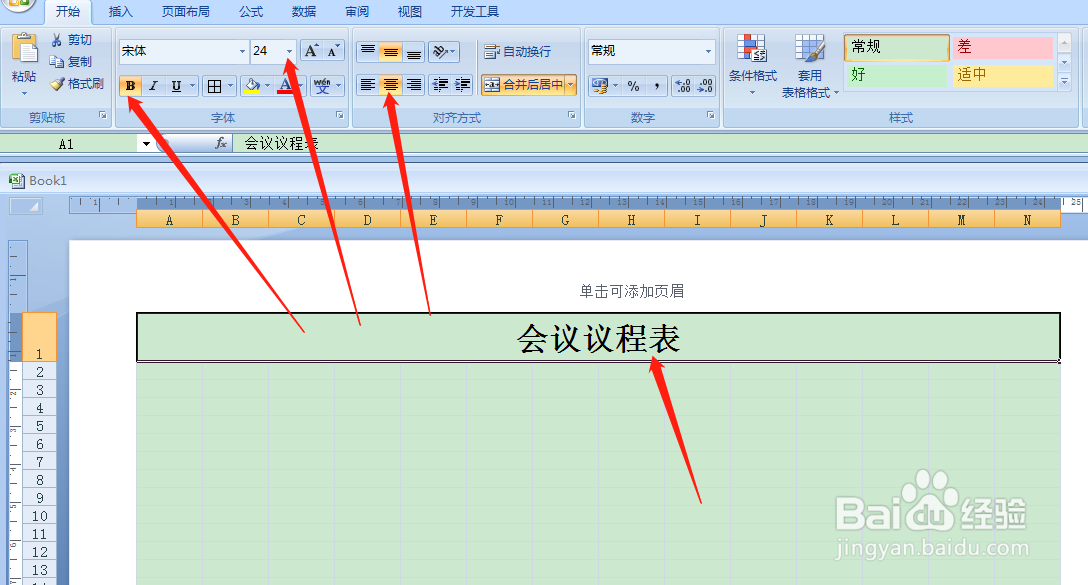Open the 数据 tab

[x=304, y=12]
